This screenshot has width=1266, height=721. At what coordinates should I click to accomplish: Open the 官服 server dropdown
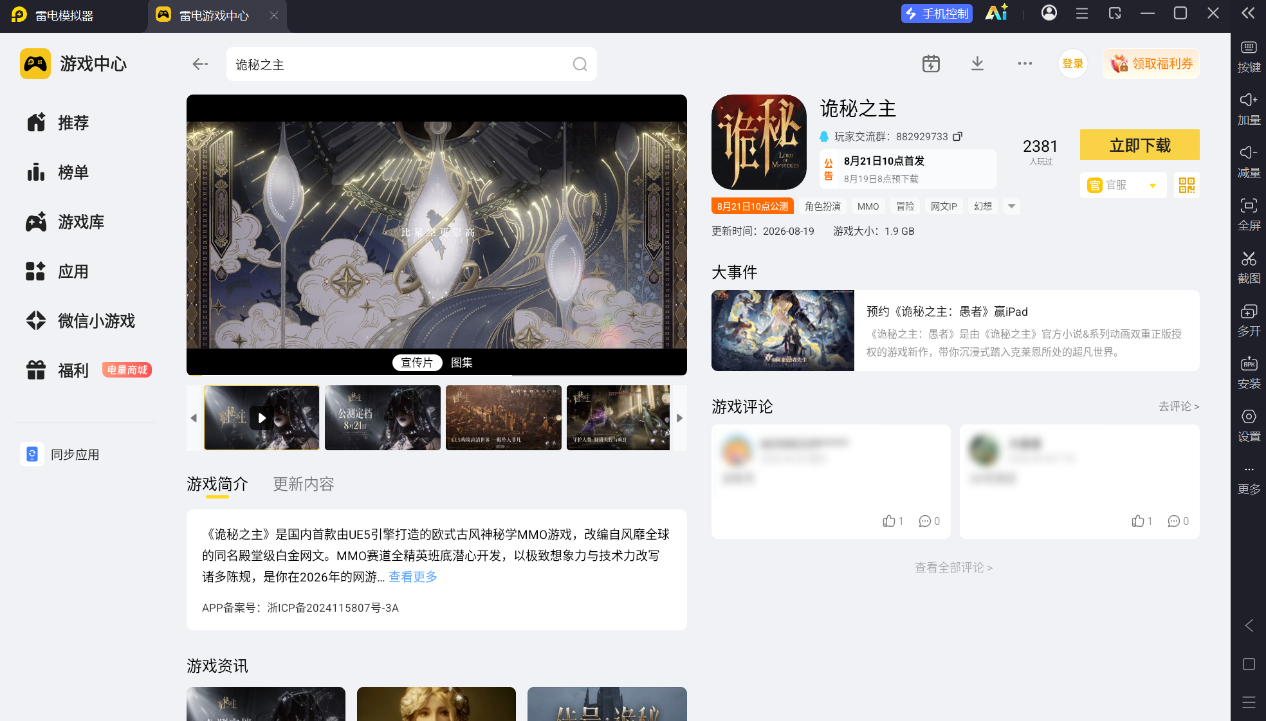point(1123,185)
